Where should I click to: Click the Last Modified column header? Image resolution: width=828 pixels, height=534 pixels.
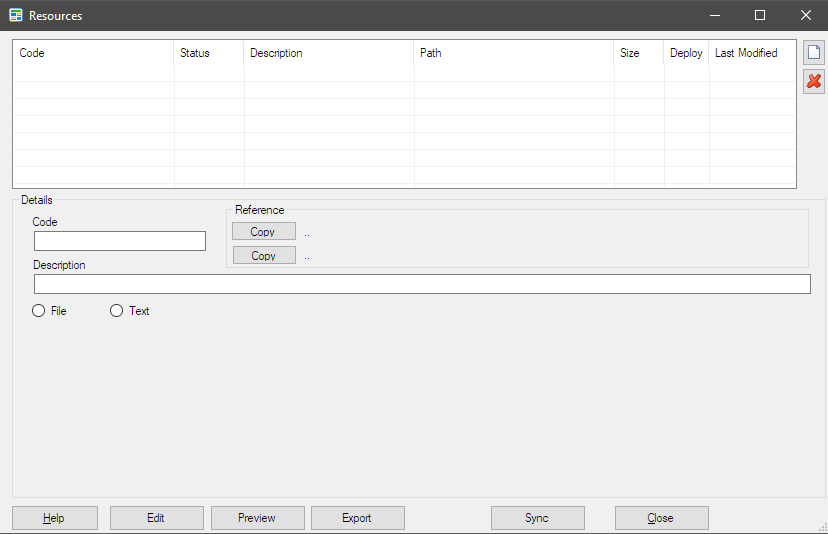(x=752, y=53)
